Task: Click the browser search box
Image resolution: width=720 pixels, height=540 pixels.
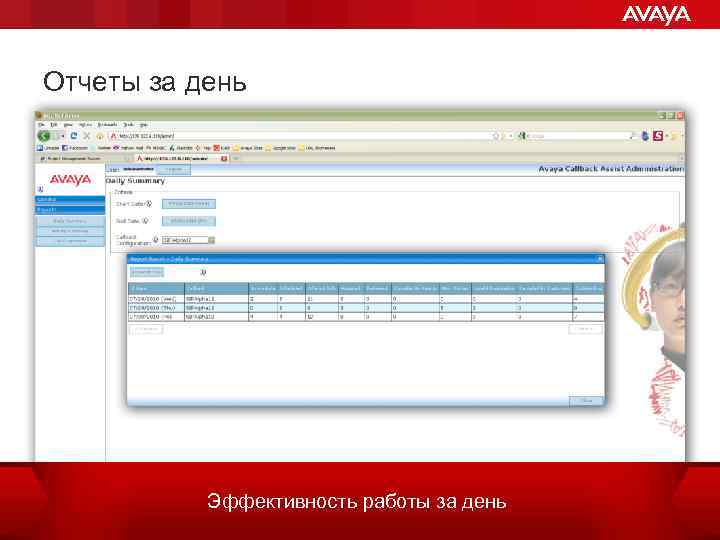Action: 579,136
